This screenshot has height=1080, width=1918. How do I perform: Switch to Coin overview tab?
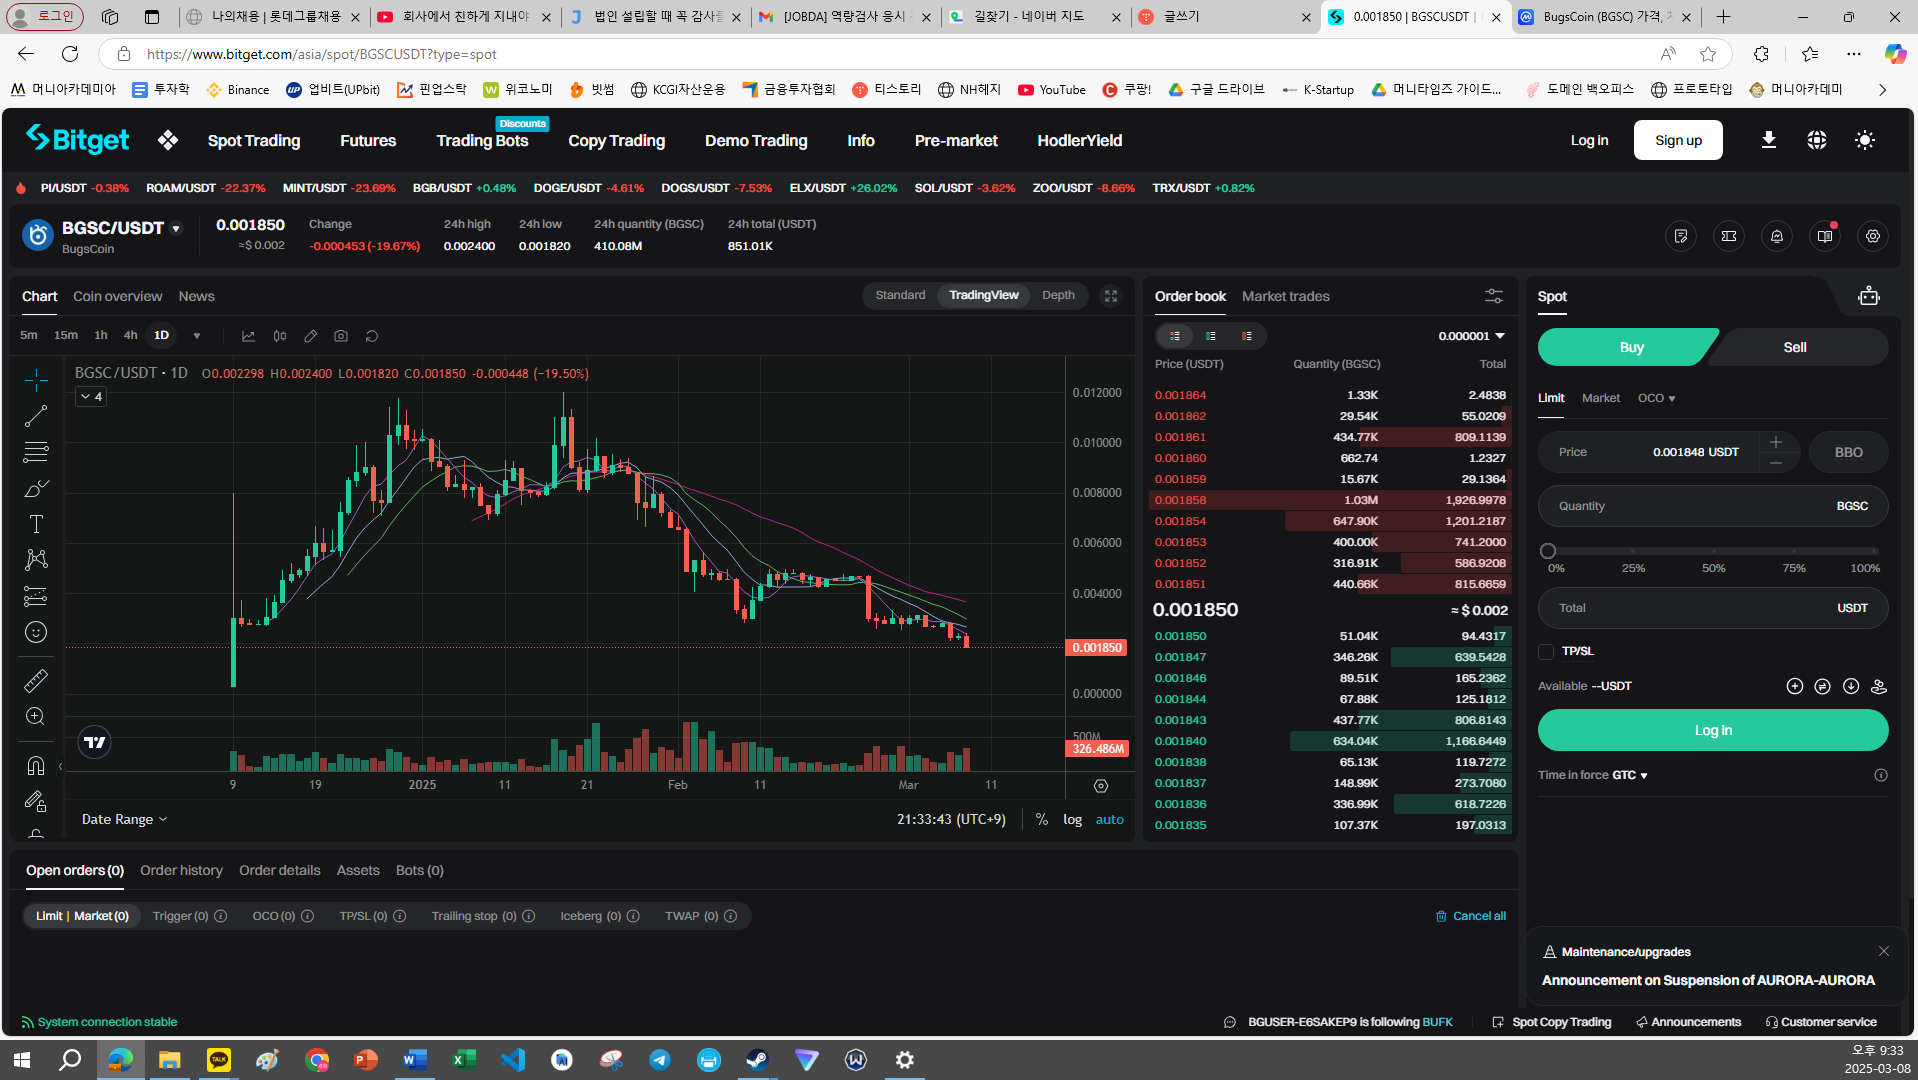click(117, 296)
